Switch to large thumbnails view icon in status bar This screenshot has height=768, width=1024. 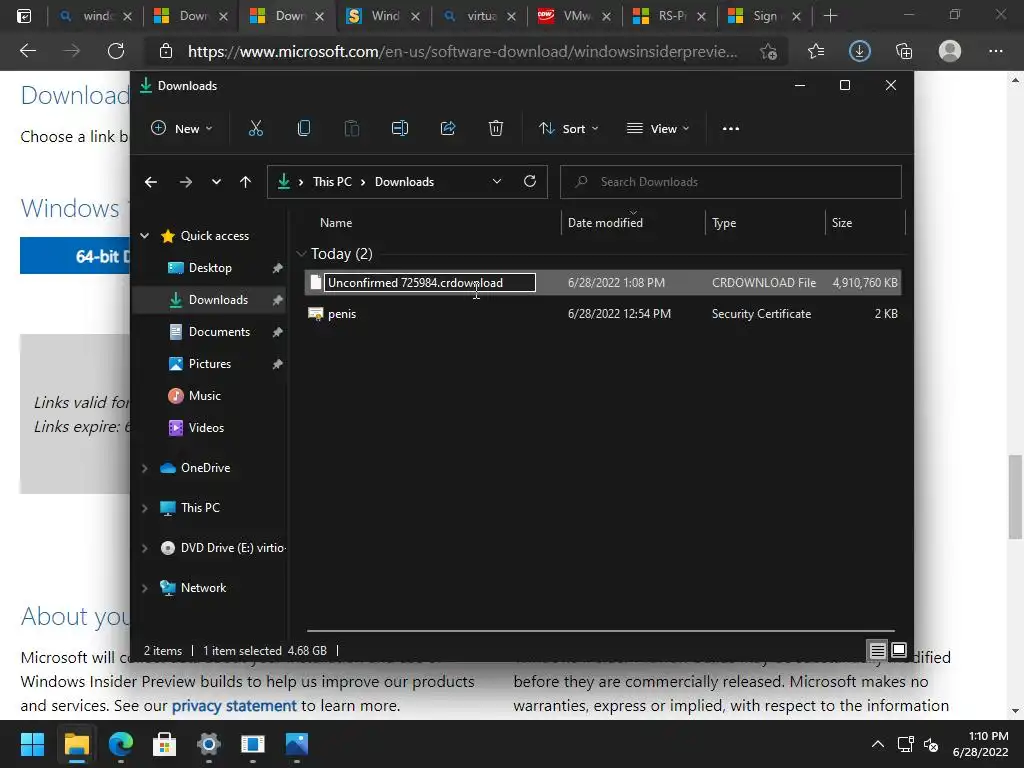pos(899,650)
